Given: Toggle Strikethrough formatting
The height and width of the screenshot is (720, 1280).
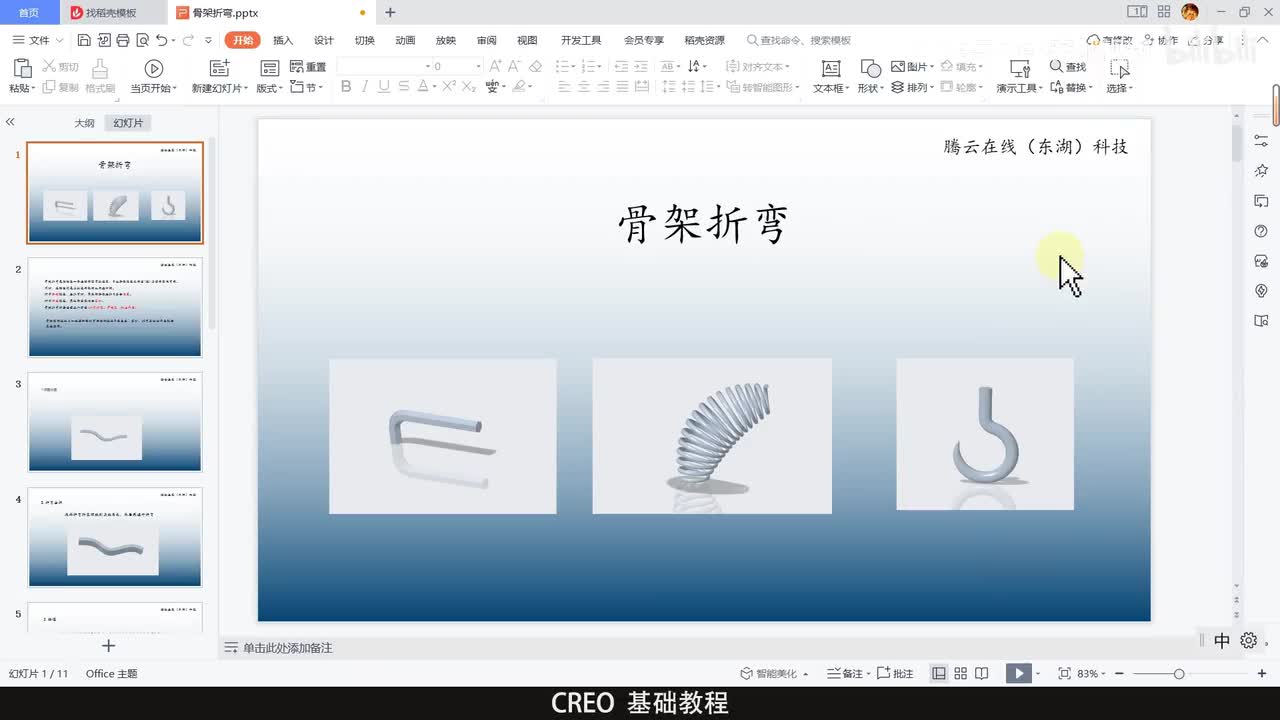Looking at the screenshot, I should point(404,87).
